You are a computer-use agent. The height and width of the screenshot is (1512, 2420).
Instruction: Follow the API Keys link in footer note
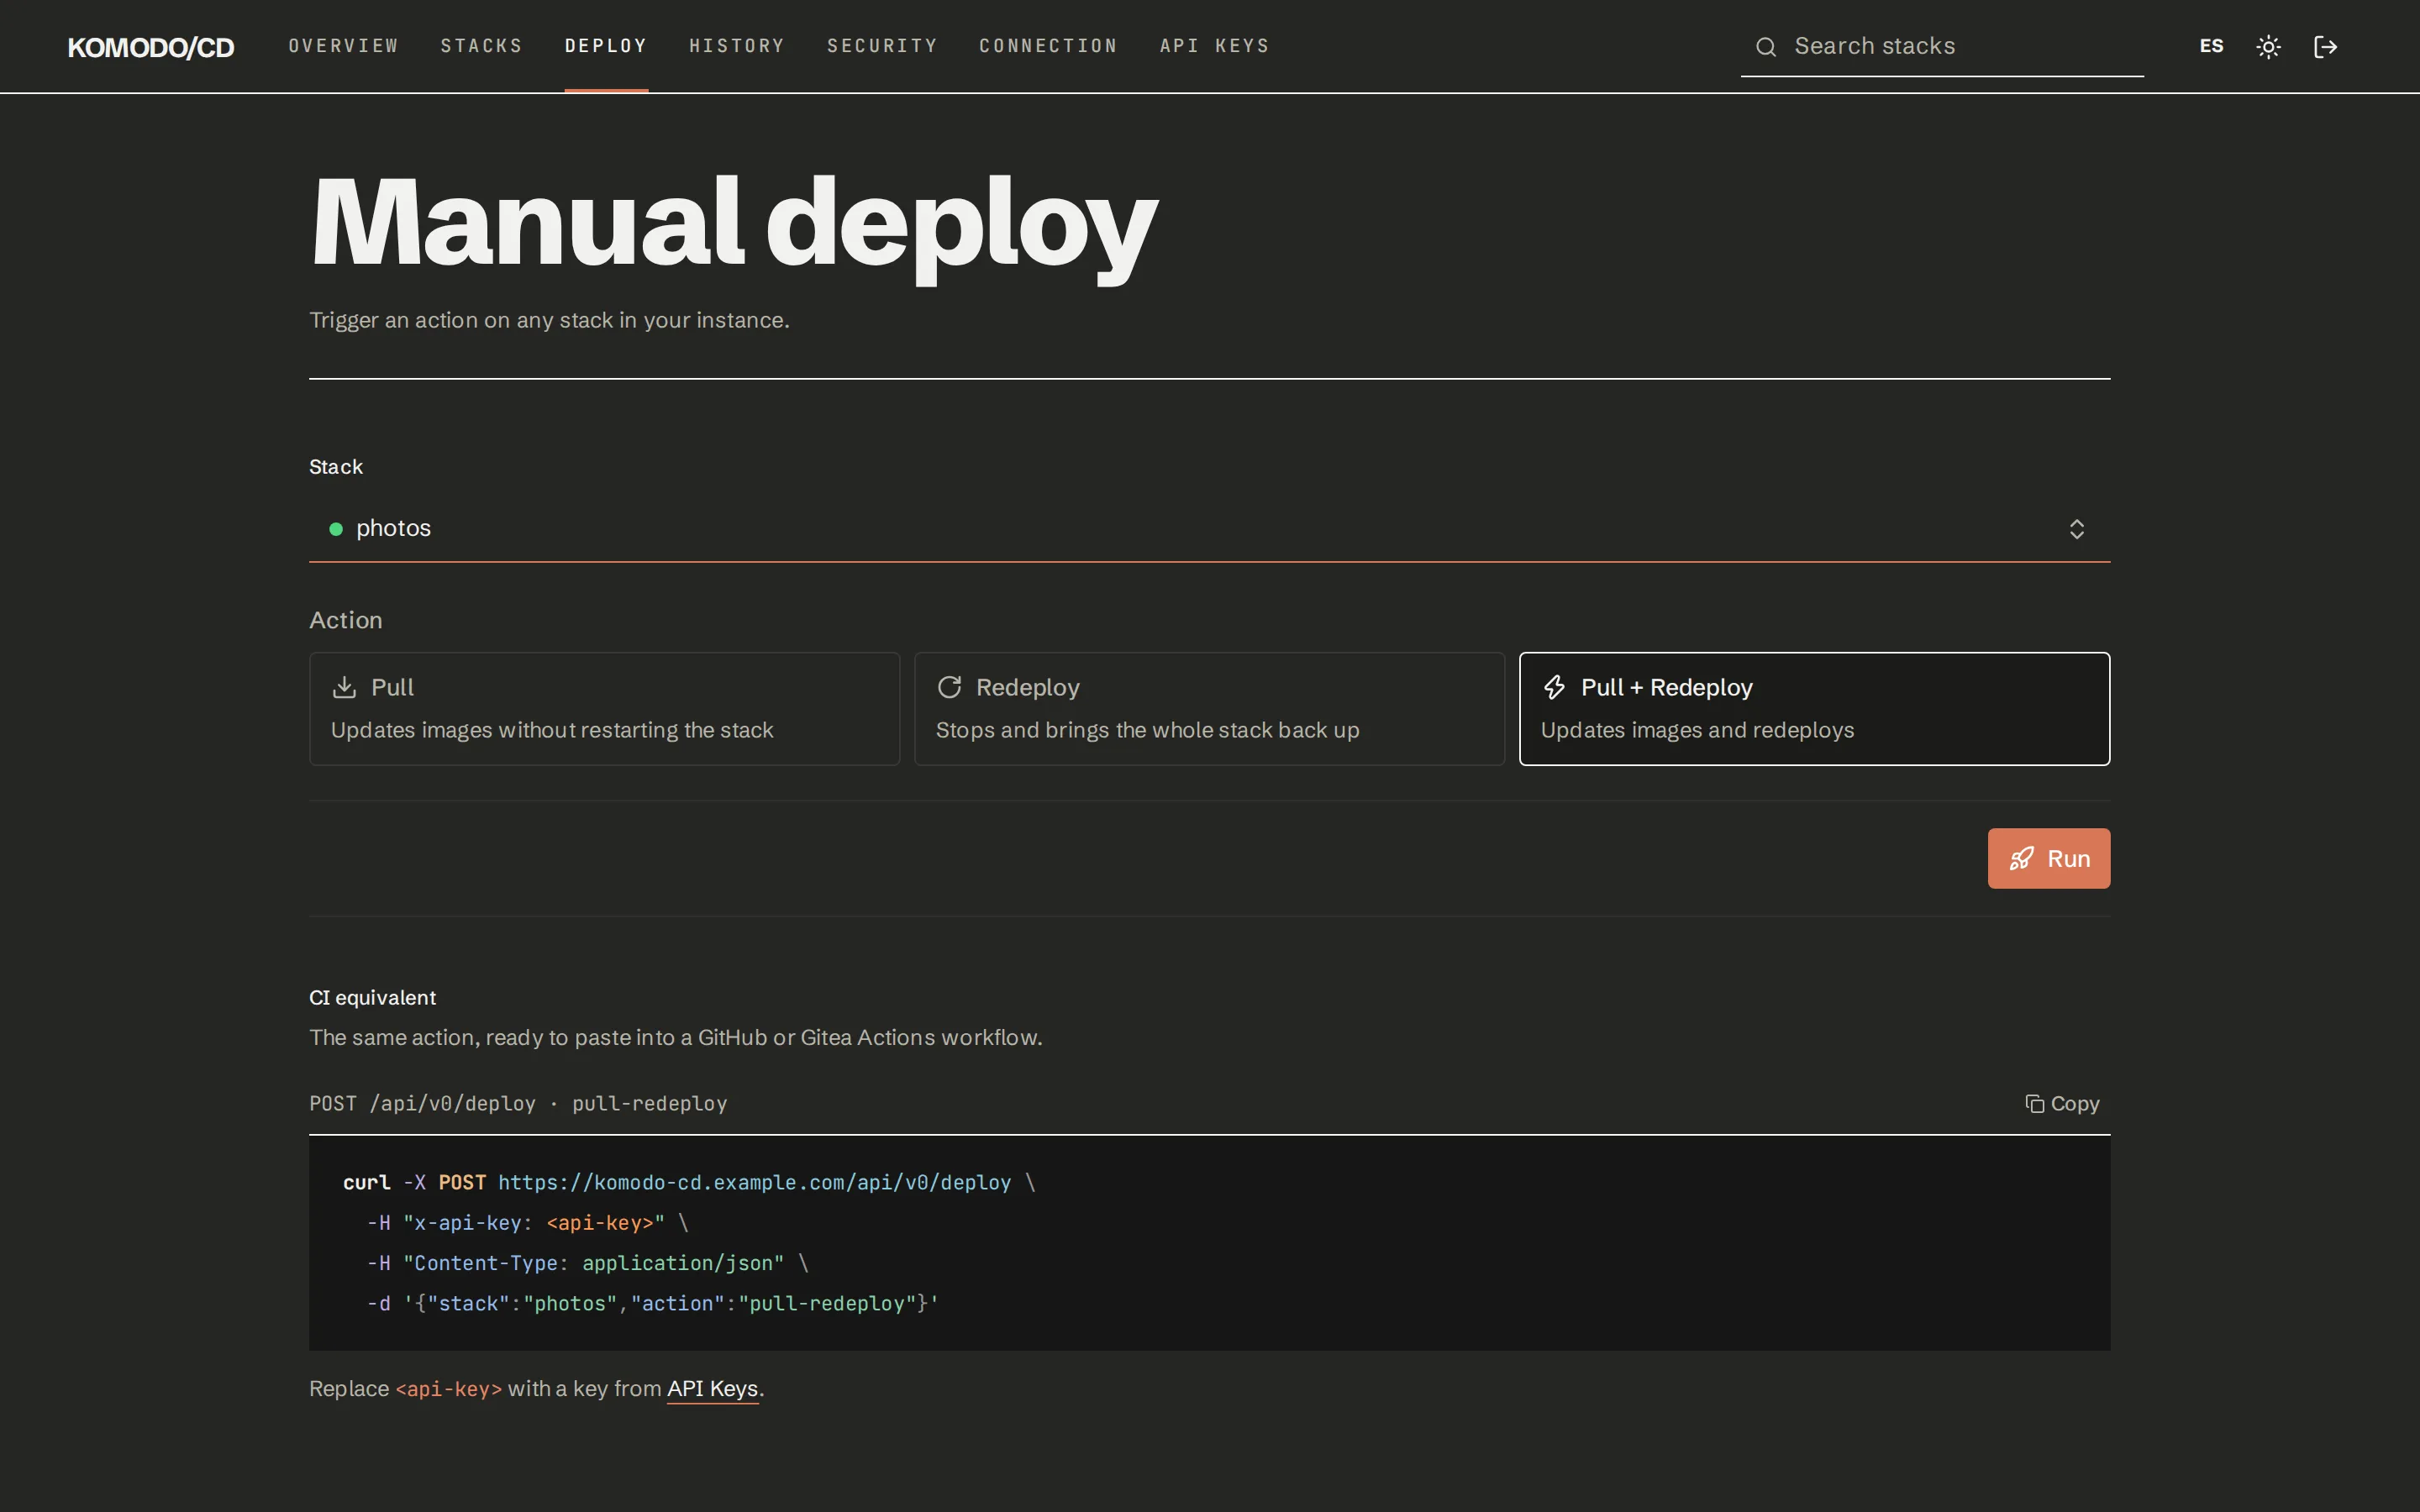pos(712,1388)
